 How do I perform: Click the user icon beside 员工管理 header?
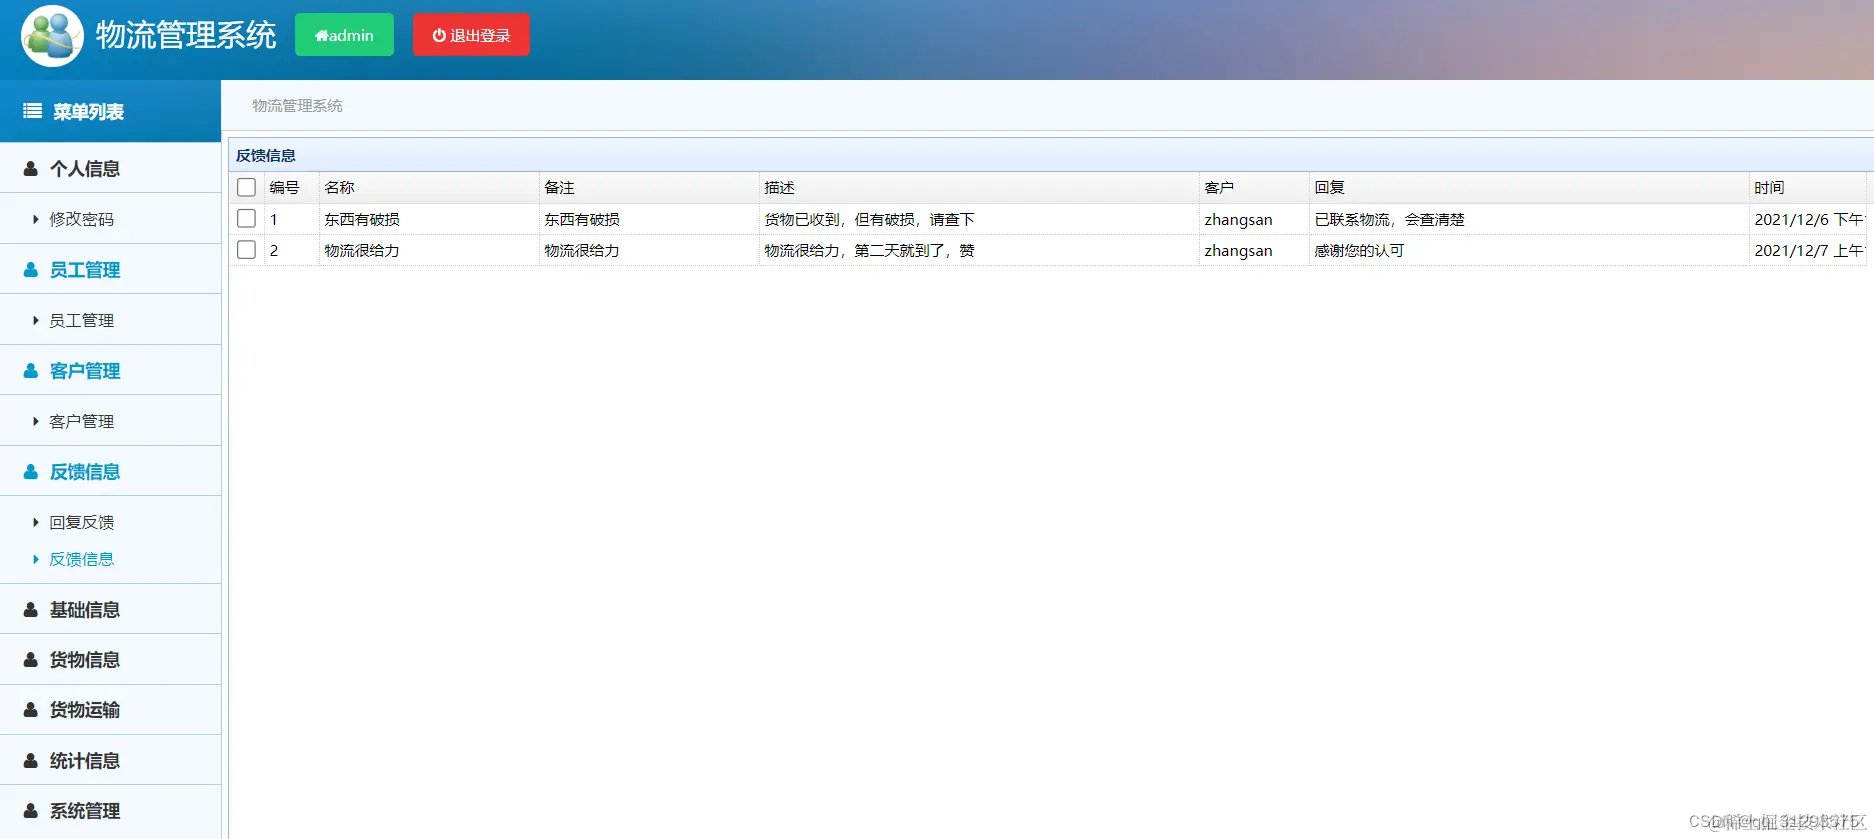(31, 270)
